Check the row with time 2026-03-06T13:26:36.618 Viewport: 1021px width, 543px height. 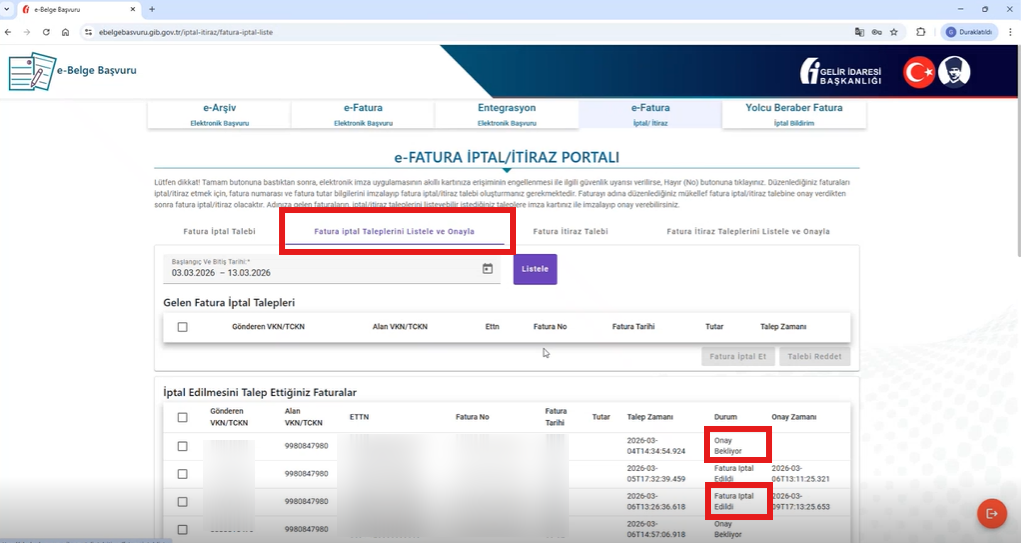(x=182, y=502)
